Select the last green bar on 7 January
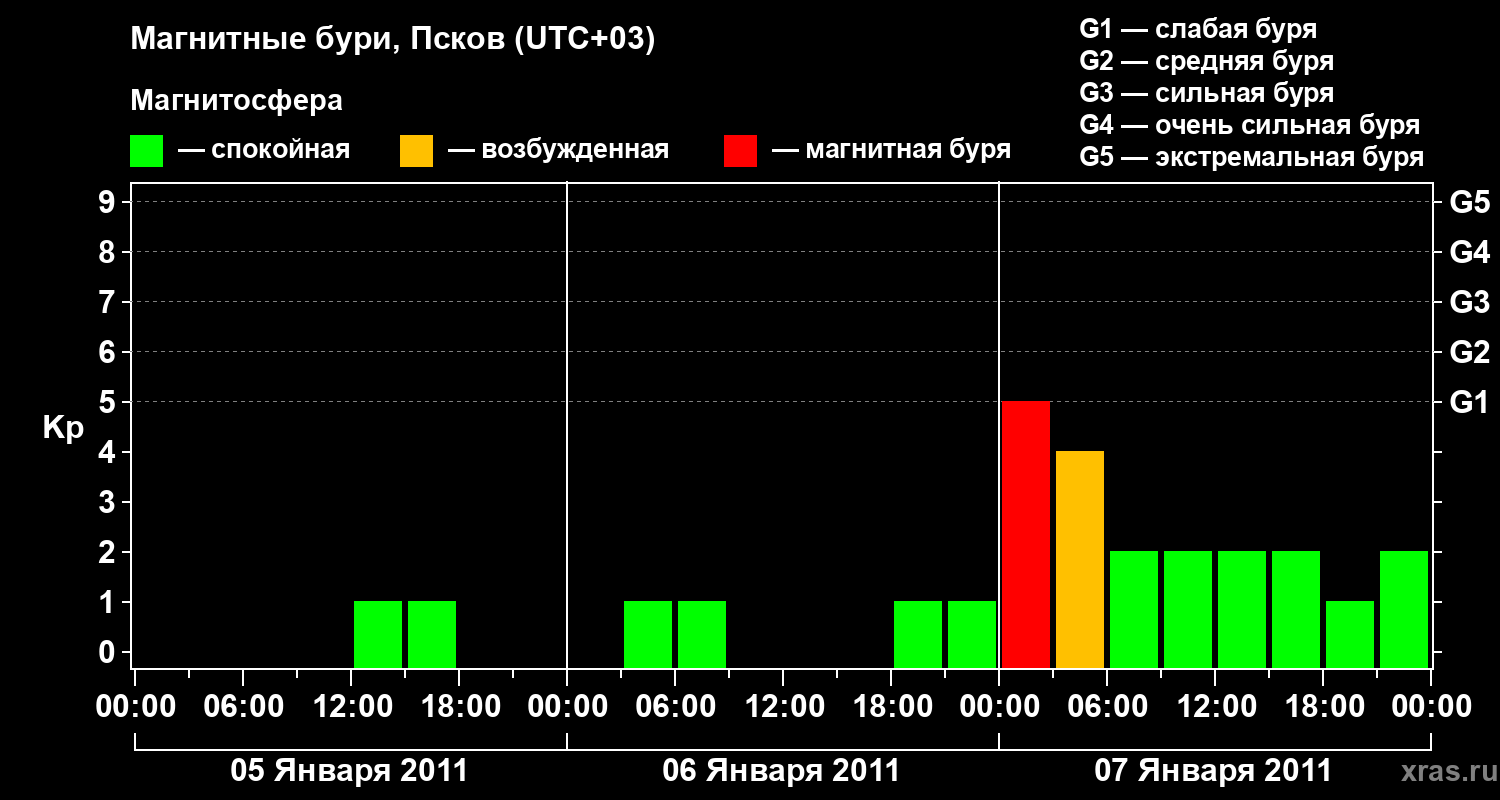This screenshot has width=1500, height=800. 1404,609
